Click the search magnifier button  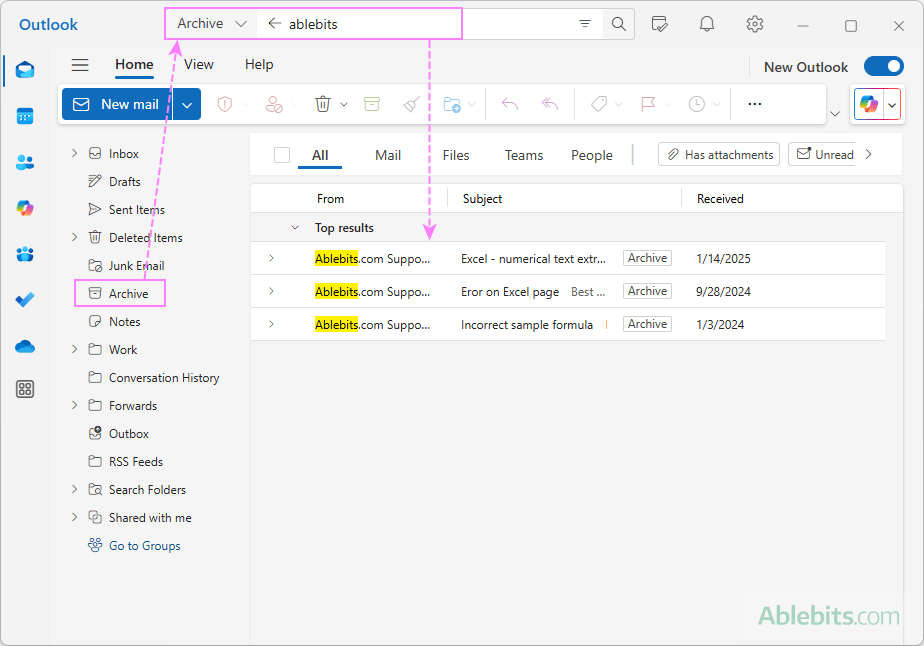coord(619,24)
